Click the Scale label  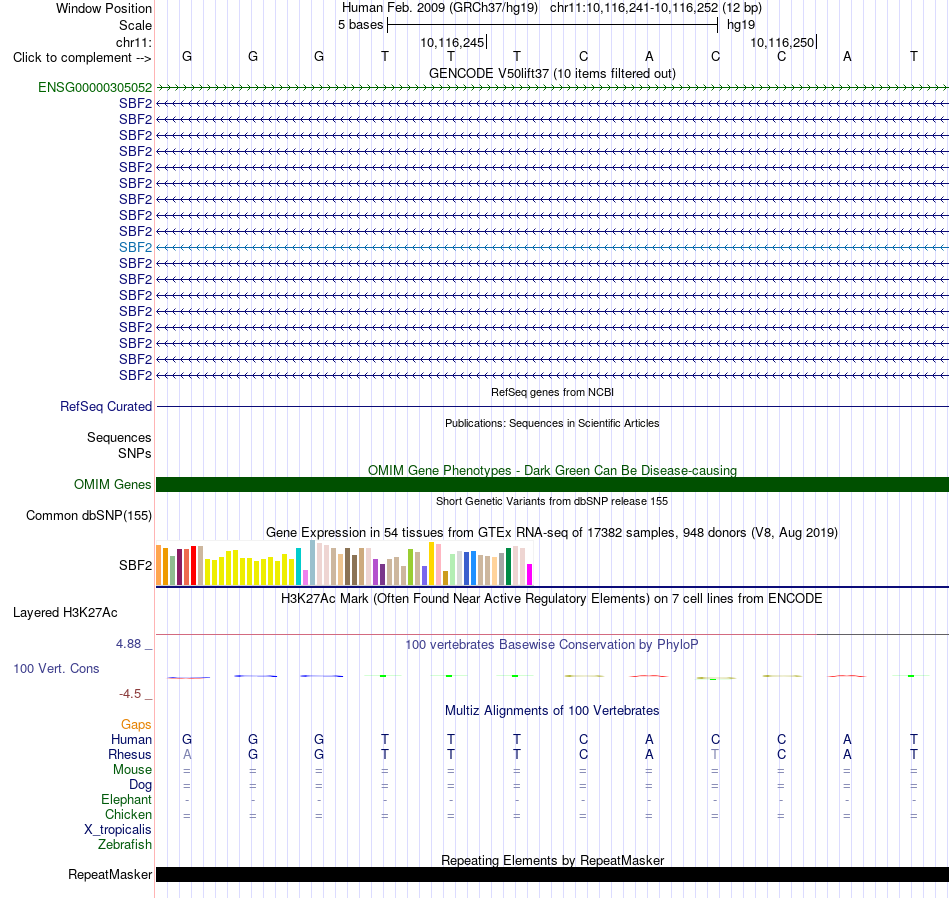tap(135, 25)
